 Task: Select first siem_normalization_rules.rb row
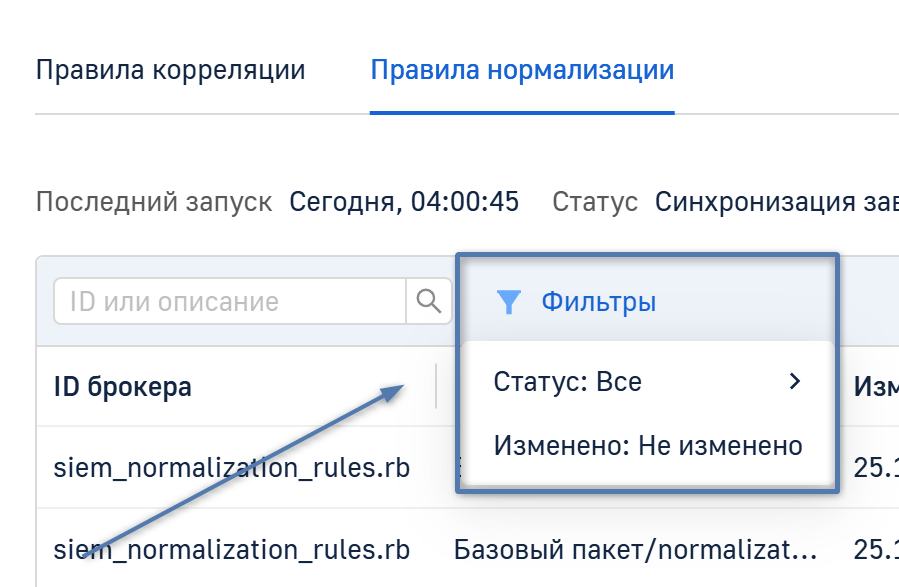pos(231,468)
